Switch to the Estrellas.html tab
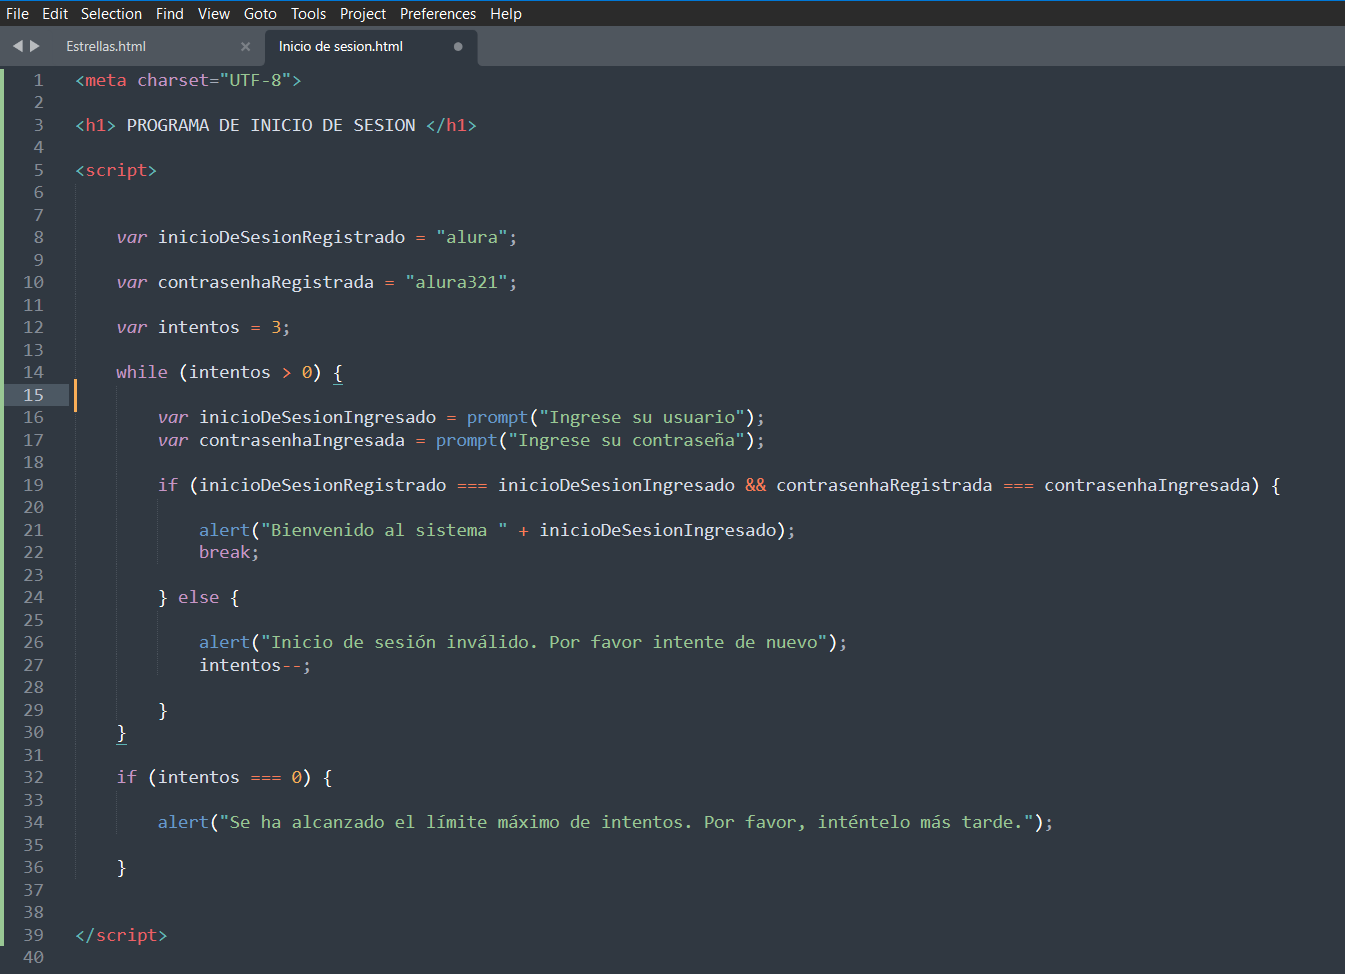The height and width of the screenshot is (974, 1345). tap(106, 47)
